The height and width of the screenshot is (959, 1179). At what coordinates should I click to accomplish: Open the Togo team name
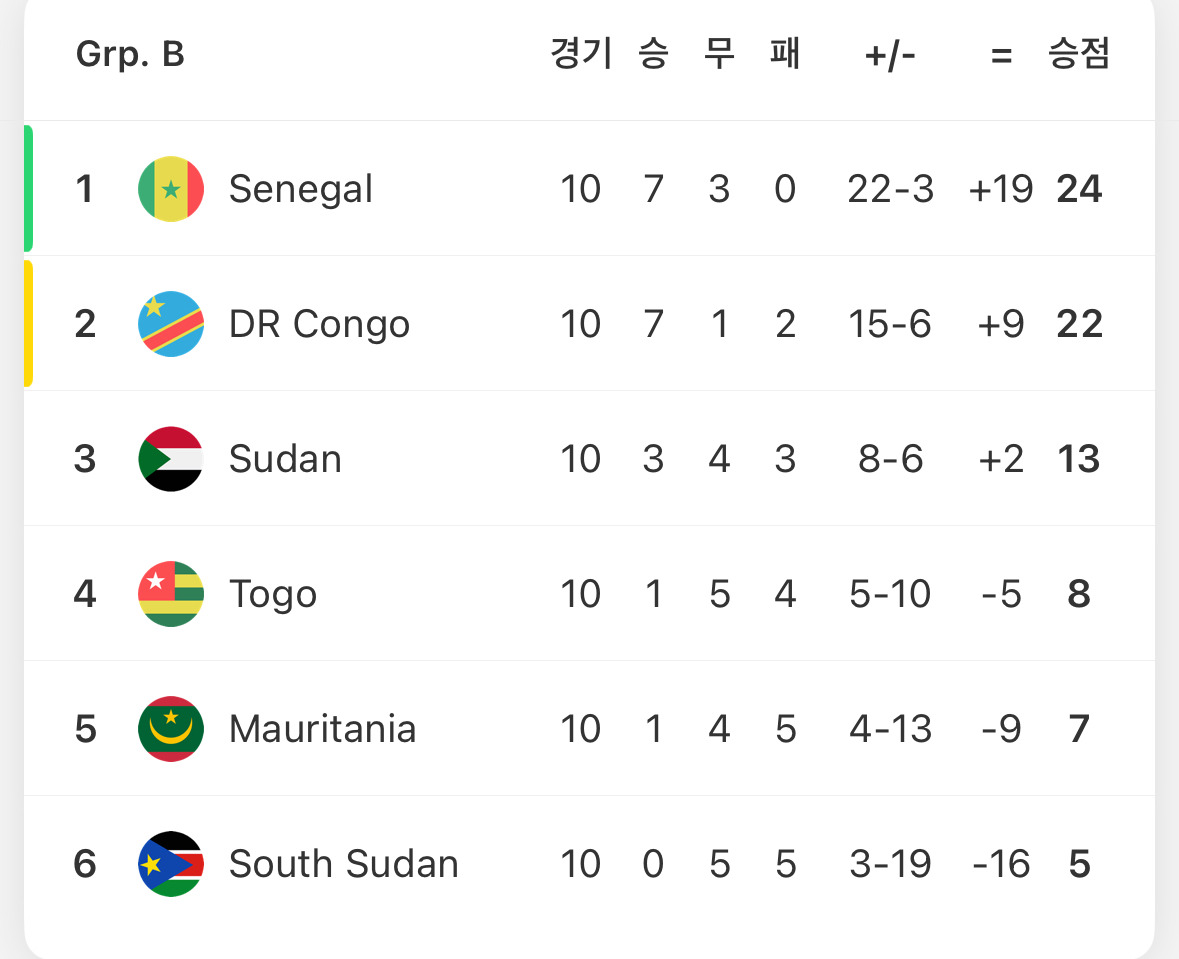click(x=273, y=594)
